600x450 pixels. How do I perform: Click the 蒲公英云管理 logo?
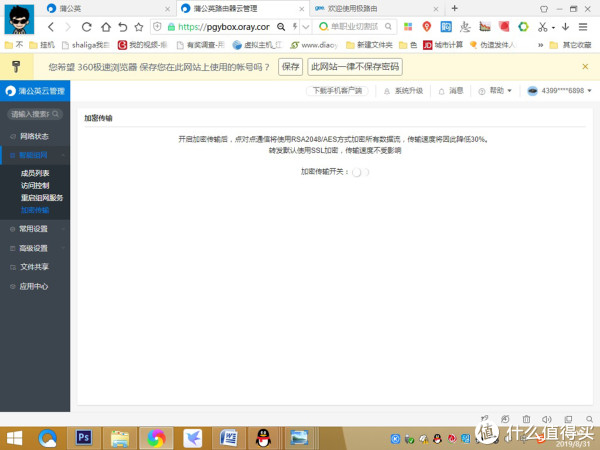click(x=35, y=91)
